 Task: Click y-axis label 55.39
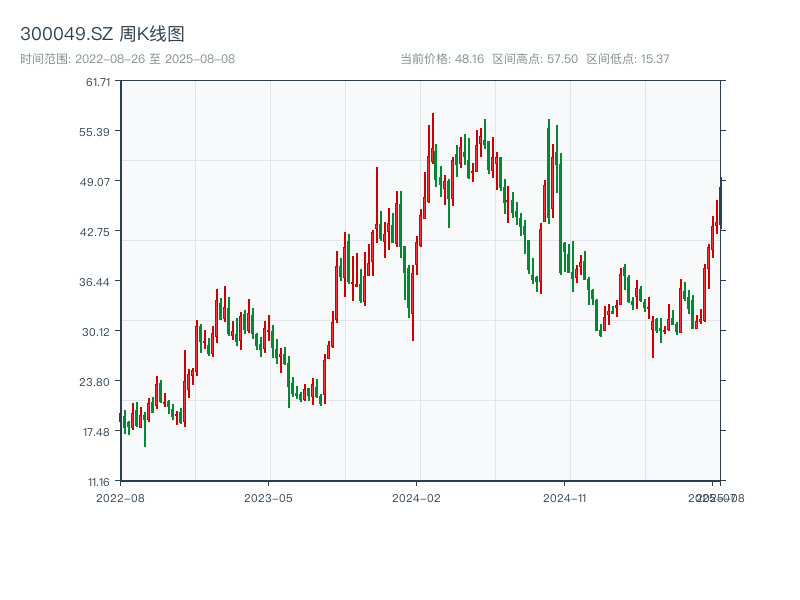point(94,132)
